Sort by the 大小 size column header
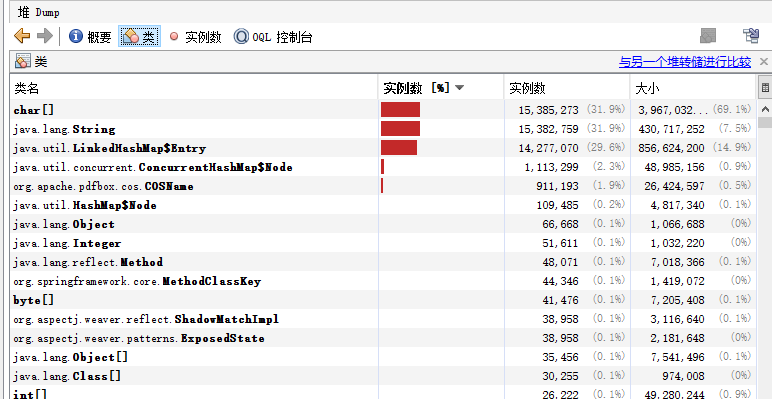Image resolution: width=772 pixels, height=399 pixels. (693, 88)
